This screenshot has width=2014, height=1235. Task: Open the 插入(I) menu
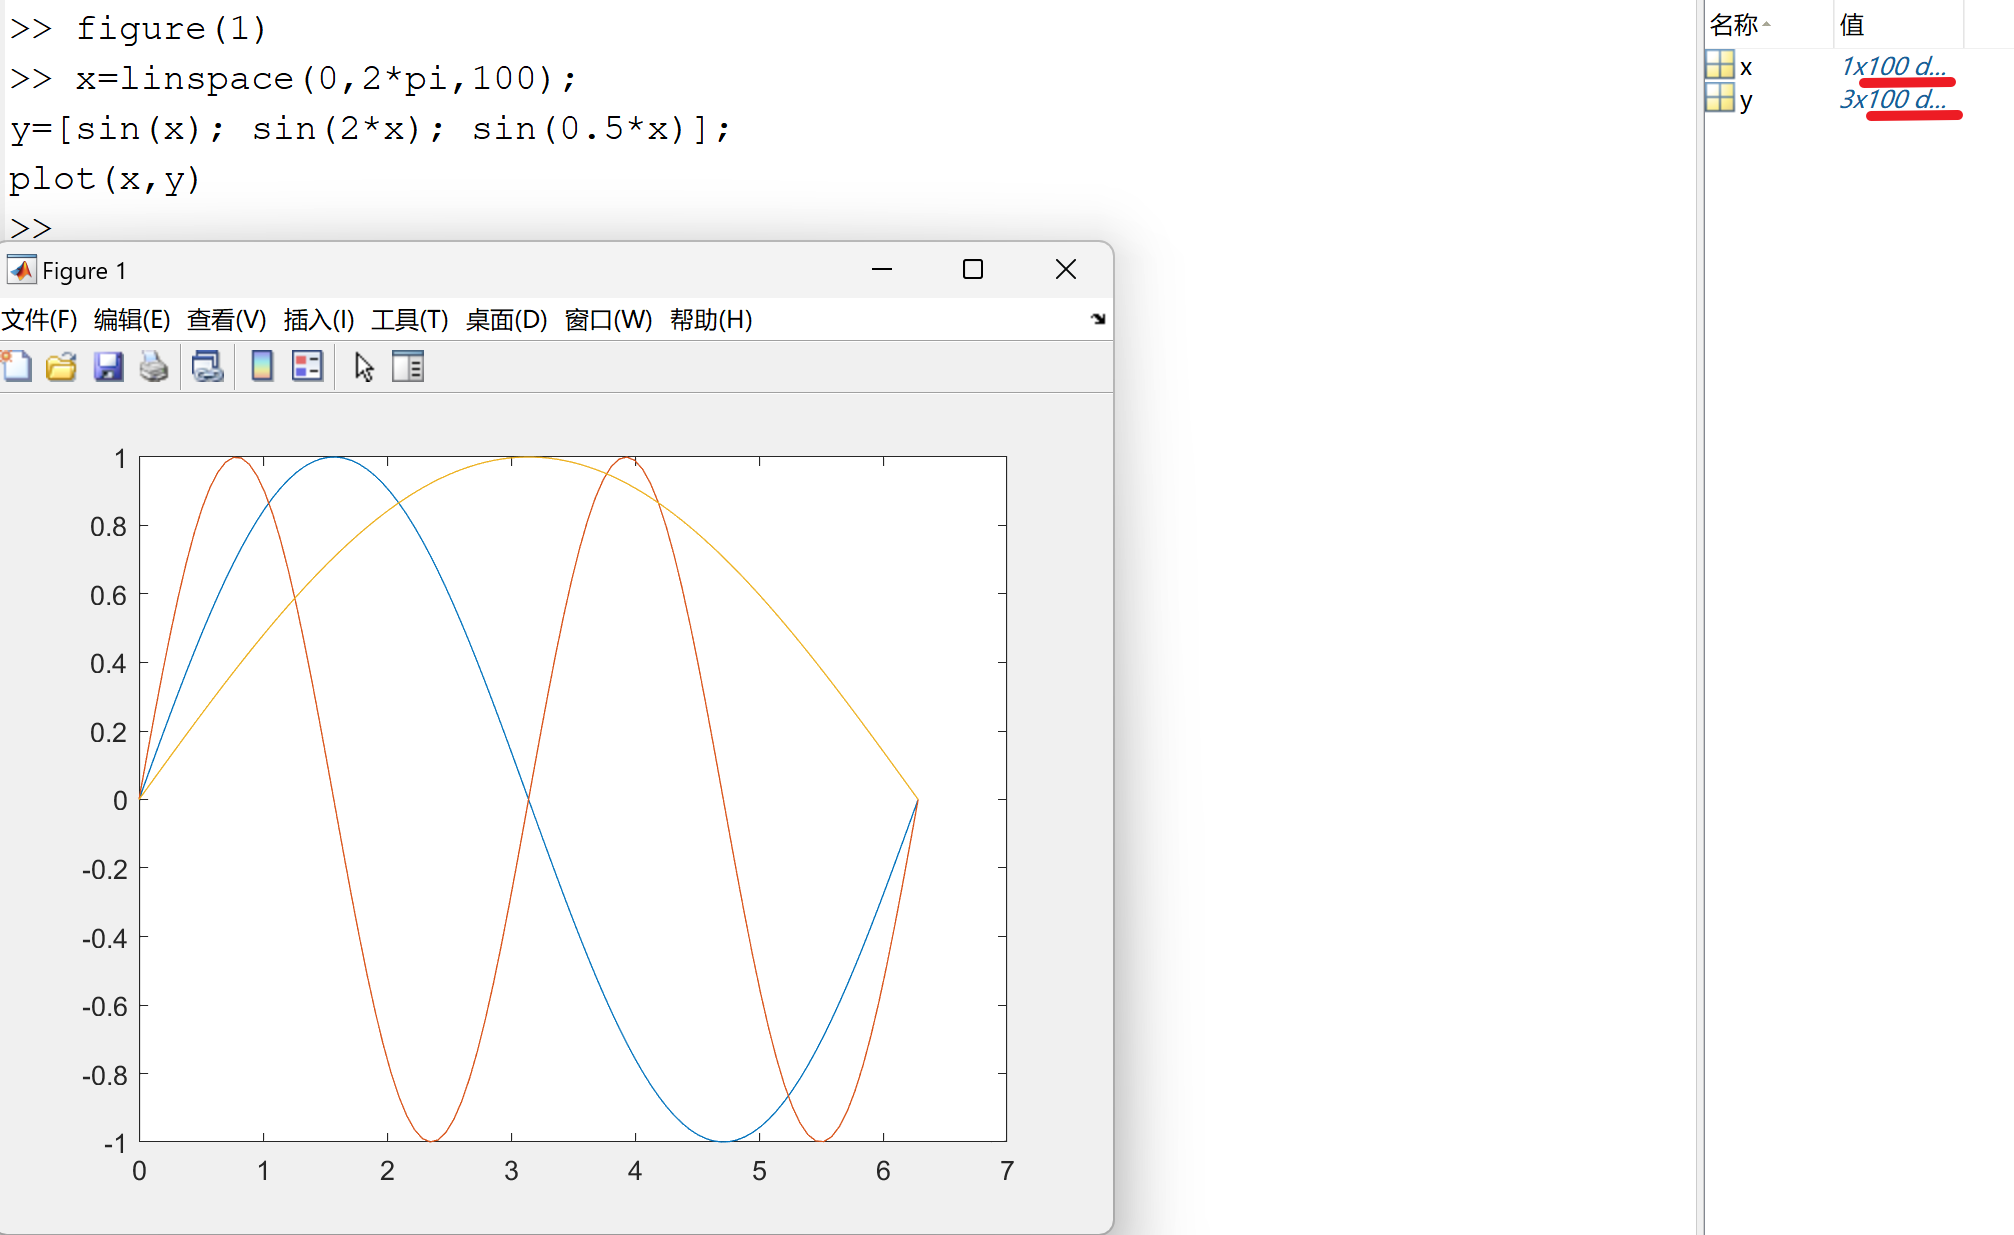[319, 320]
